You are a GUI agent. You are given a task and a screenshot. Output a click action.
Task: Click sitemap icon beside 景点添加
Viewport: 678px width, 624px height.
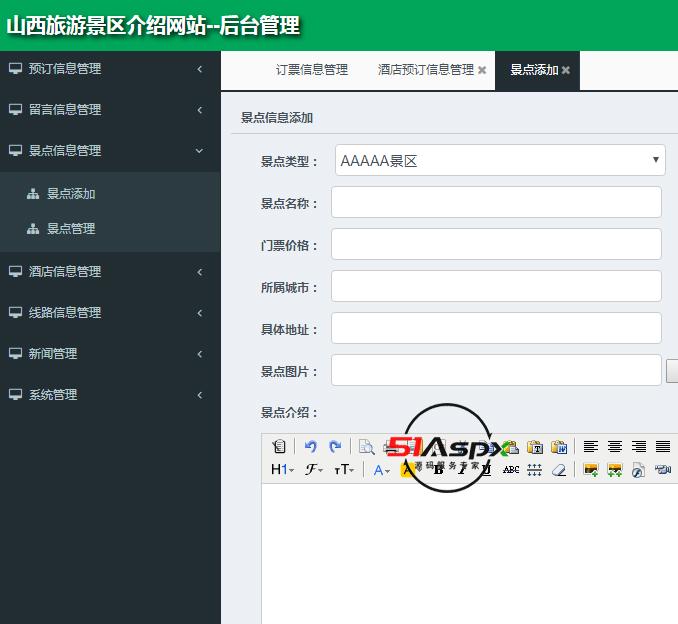click(x=33, y=193)
